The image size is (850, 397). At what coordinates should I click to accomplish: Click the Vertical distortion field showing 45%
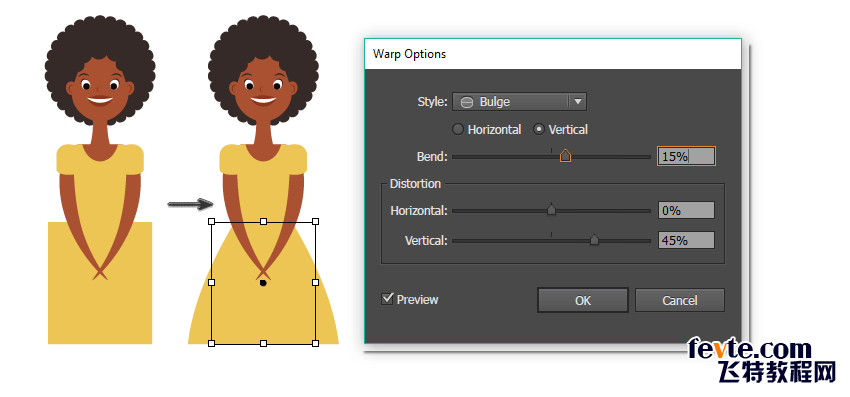click(686, 240)
